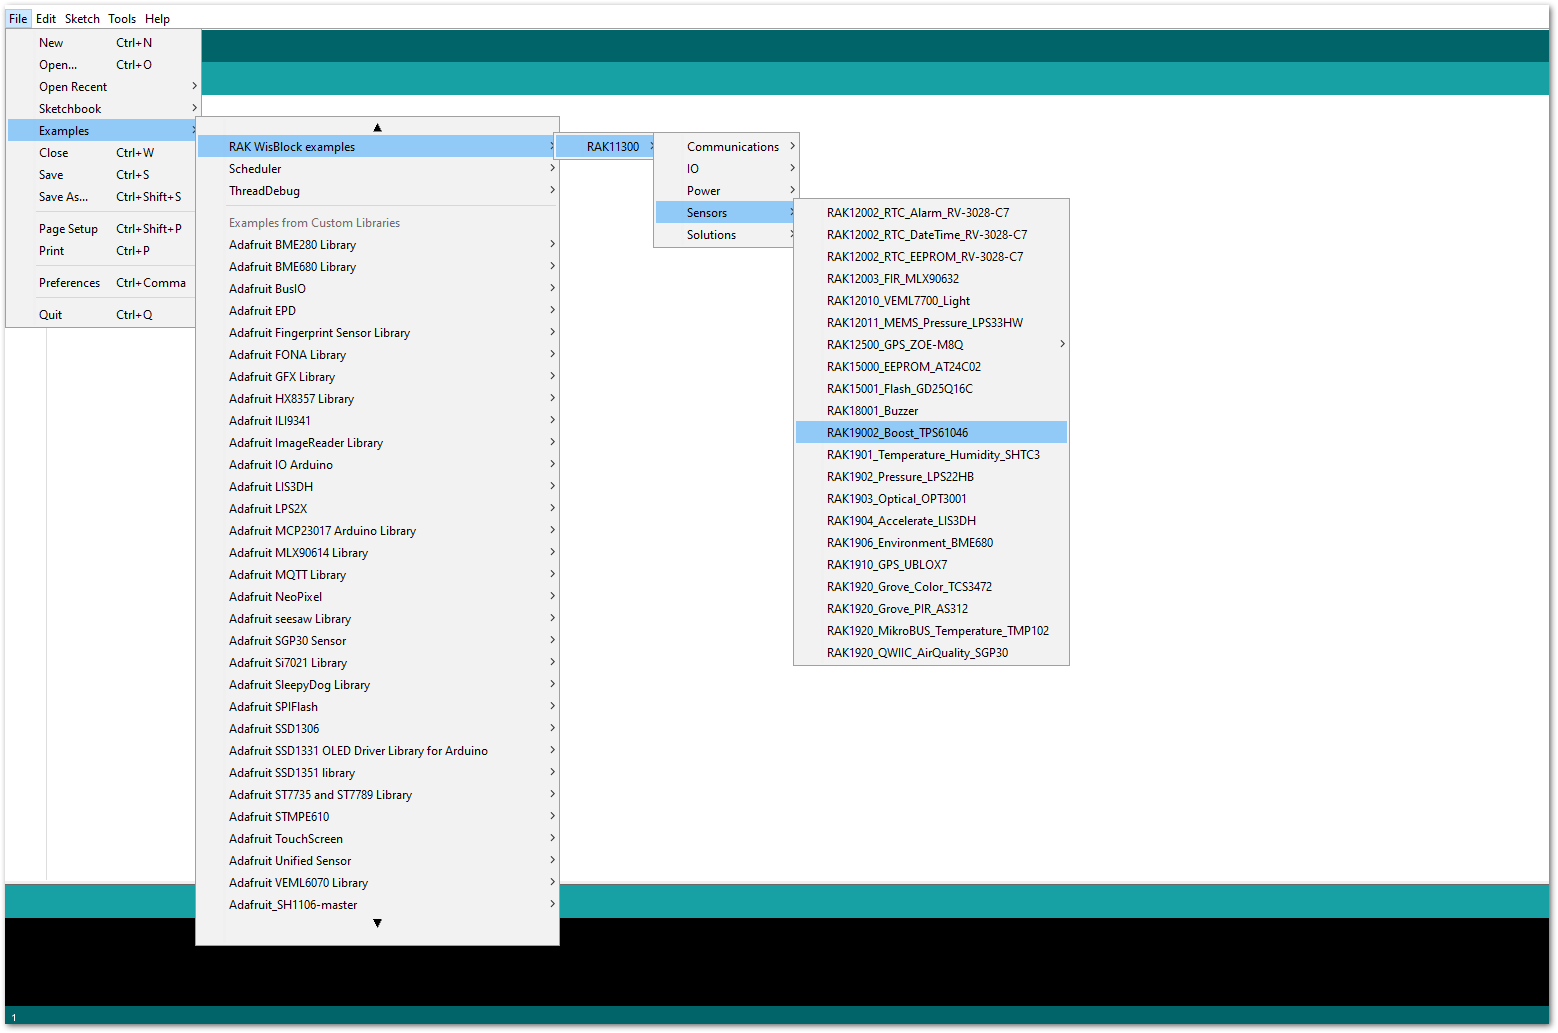Image resolution: width=1558 pixels, height=1033 pixels.
Task: Open RAK1903_Optical_OPT3001 example
Action: click(x=931, y=499)
